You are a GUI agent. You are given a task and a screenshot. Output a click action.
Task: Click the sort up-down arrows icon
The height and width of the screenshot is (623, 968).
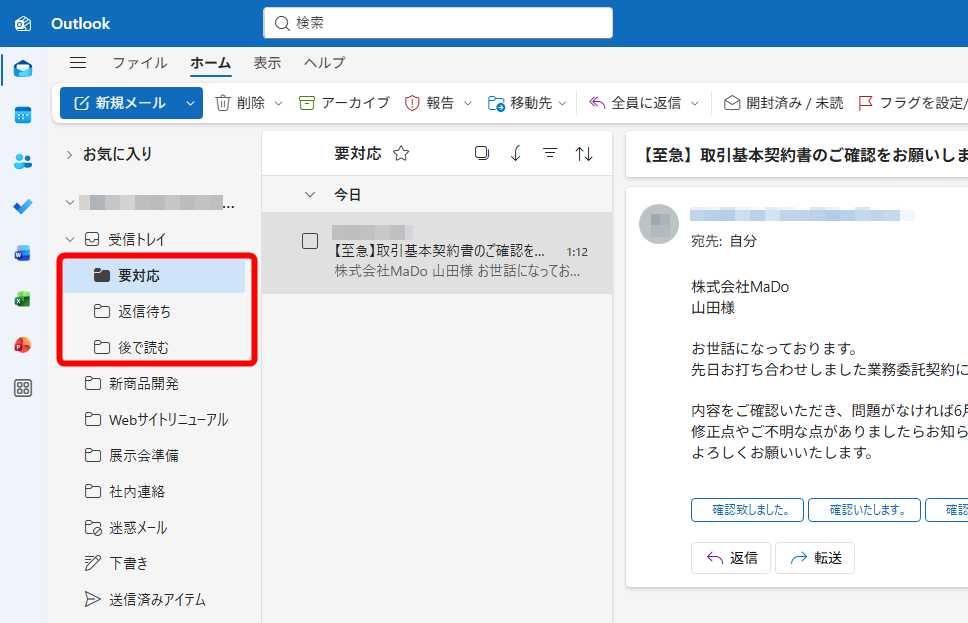pyautogui.click(x=584, y=153)
